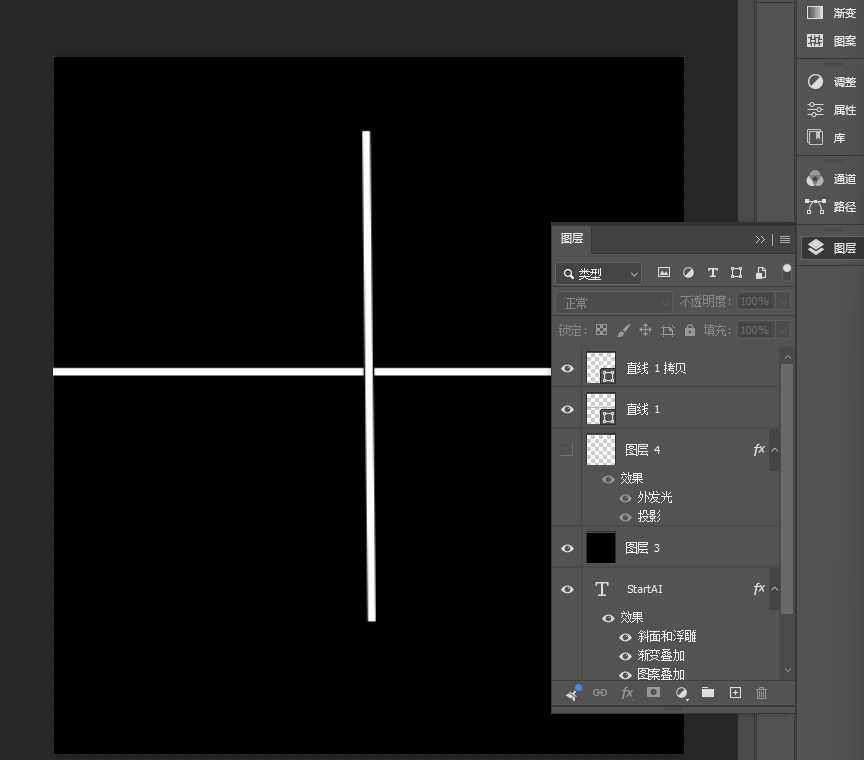The width and height of the screenshot is (864, 760).
Task: Hide the 图层 3 layer
Action: tap(567, 548)
